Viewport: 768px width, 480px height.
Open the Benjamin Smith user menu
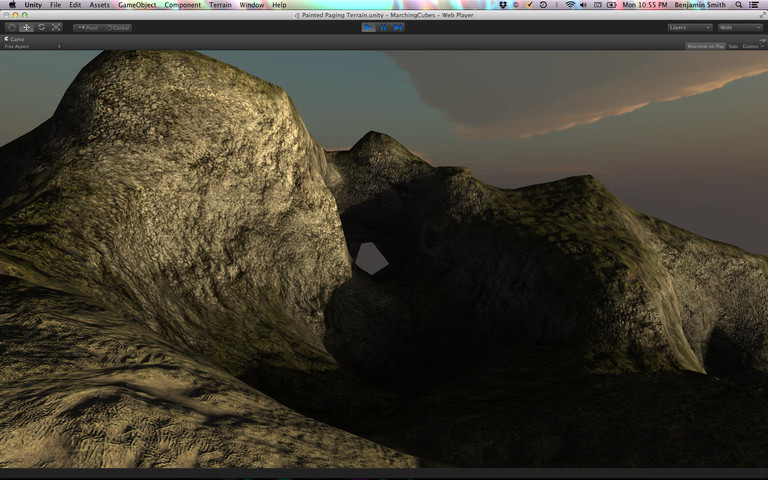coord(700,5)
